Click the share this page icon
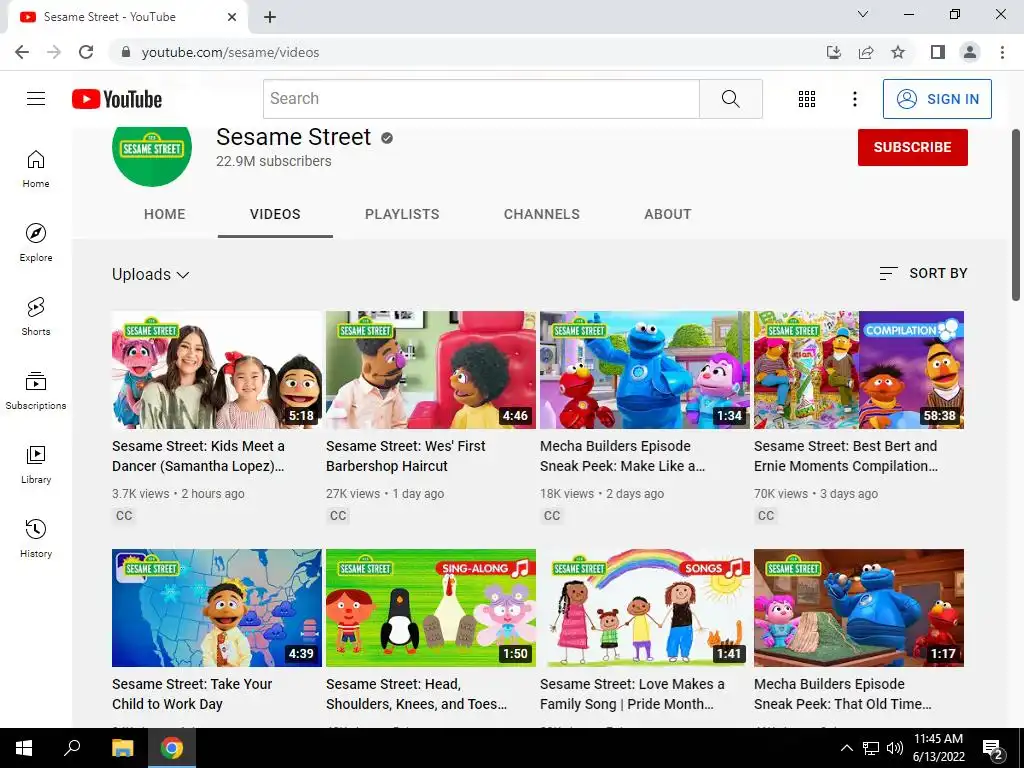 [866, 52]
